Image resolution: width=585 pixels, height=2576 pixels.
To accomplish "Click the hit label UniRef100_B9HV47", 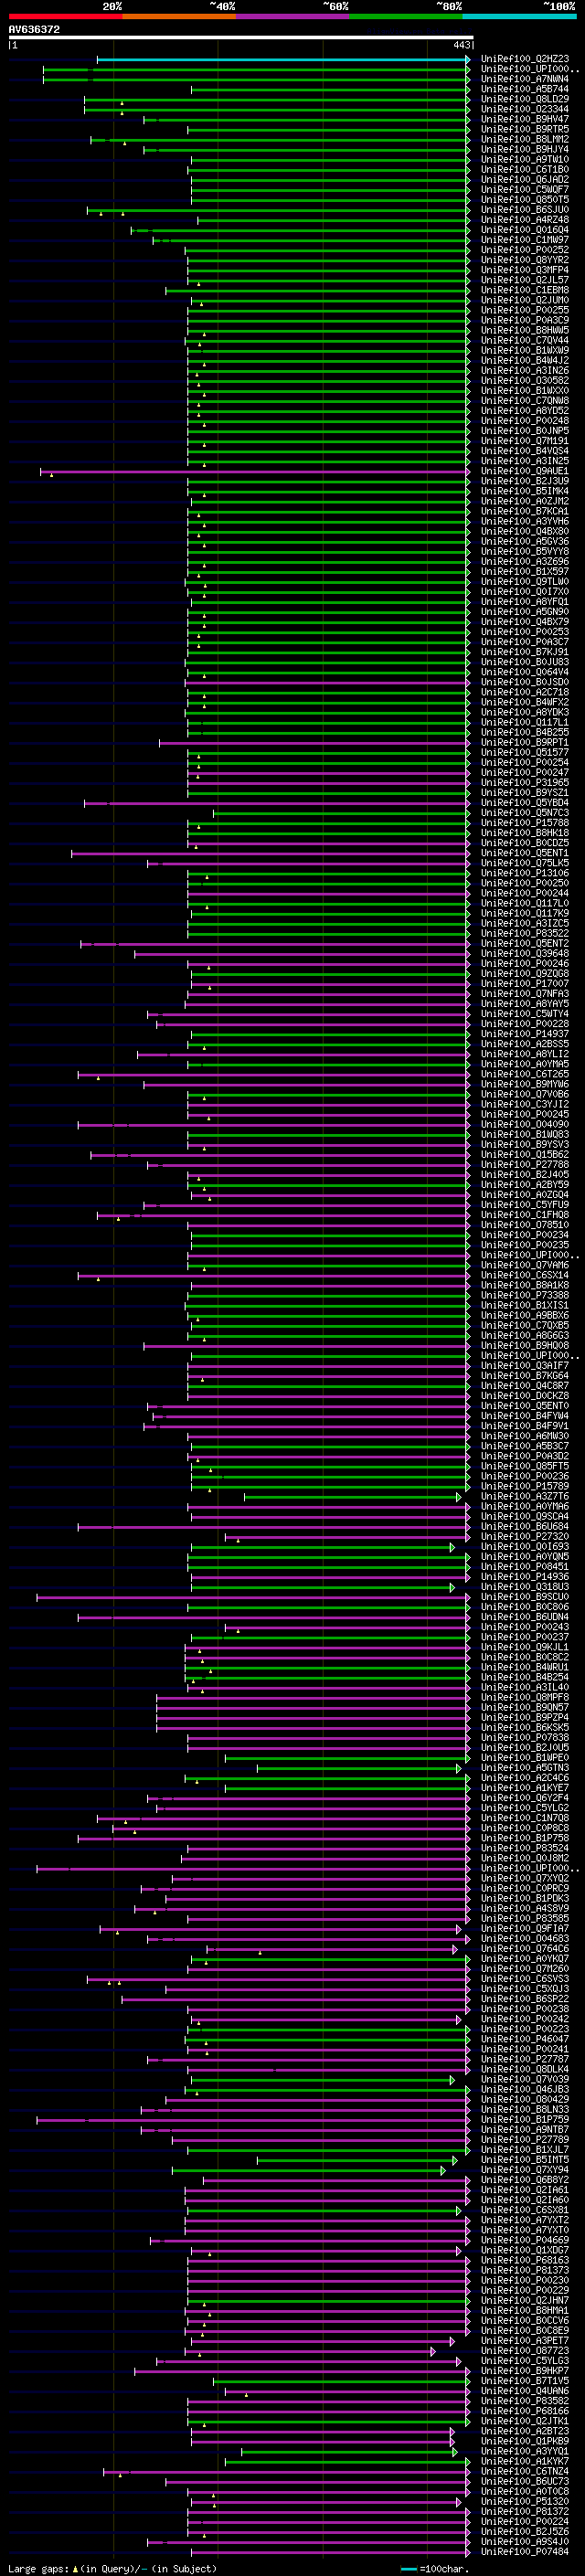I will 525,120.
